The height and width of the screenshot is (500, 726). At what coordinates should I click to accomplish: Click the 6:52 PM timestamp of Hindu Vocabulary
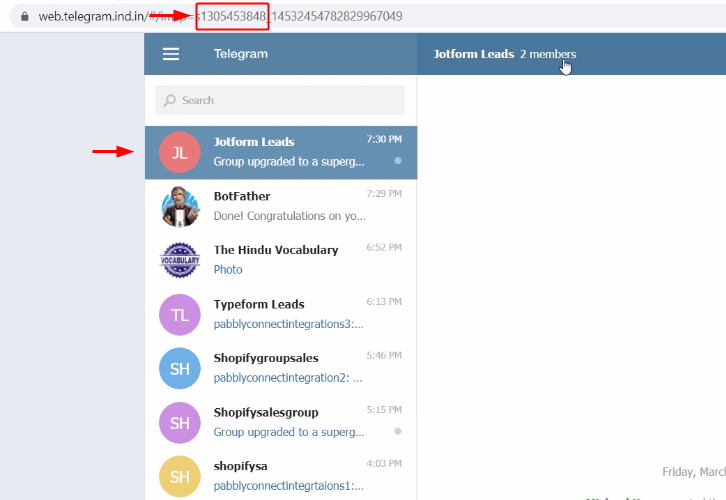tap(384, 247)
